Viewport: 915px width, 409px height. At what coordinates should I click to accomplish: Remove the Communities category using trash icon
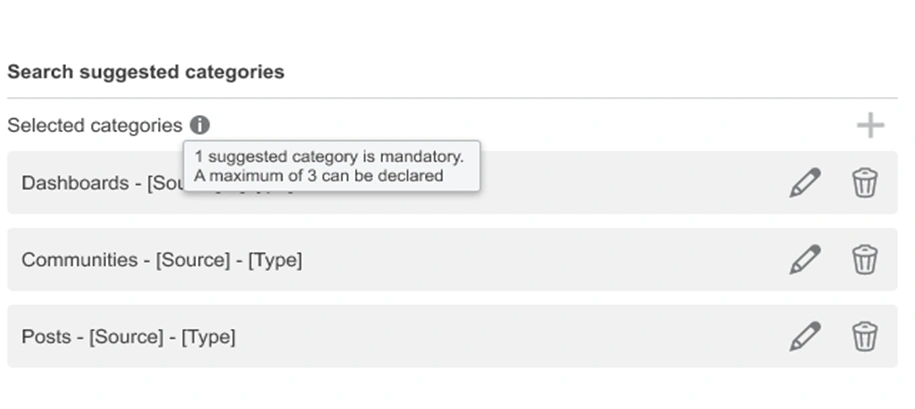coord(864,260)
